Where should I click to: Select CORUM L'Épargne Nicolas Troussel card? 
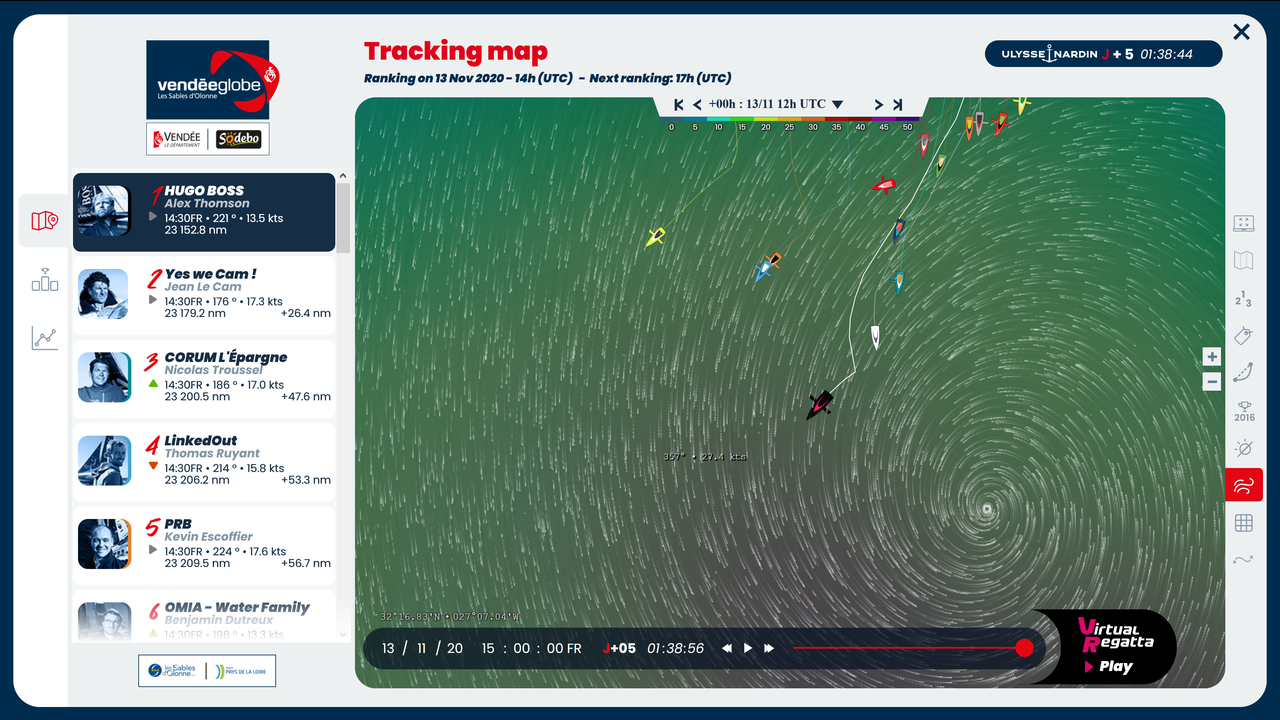pyautogui.click(x=204, y=379)
